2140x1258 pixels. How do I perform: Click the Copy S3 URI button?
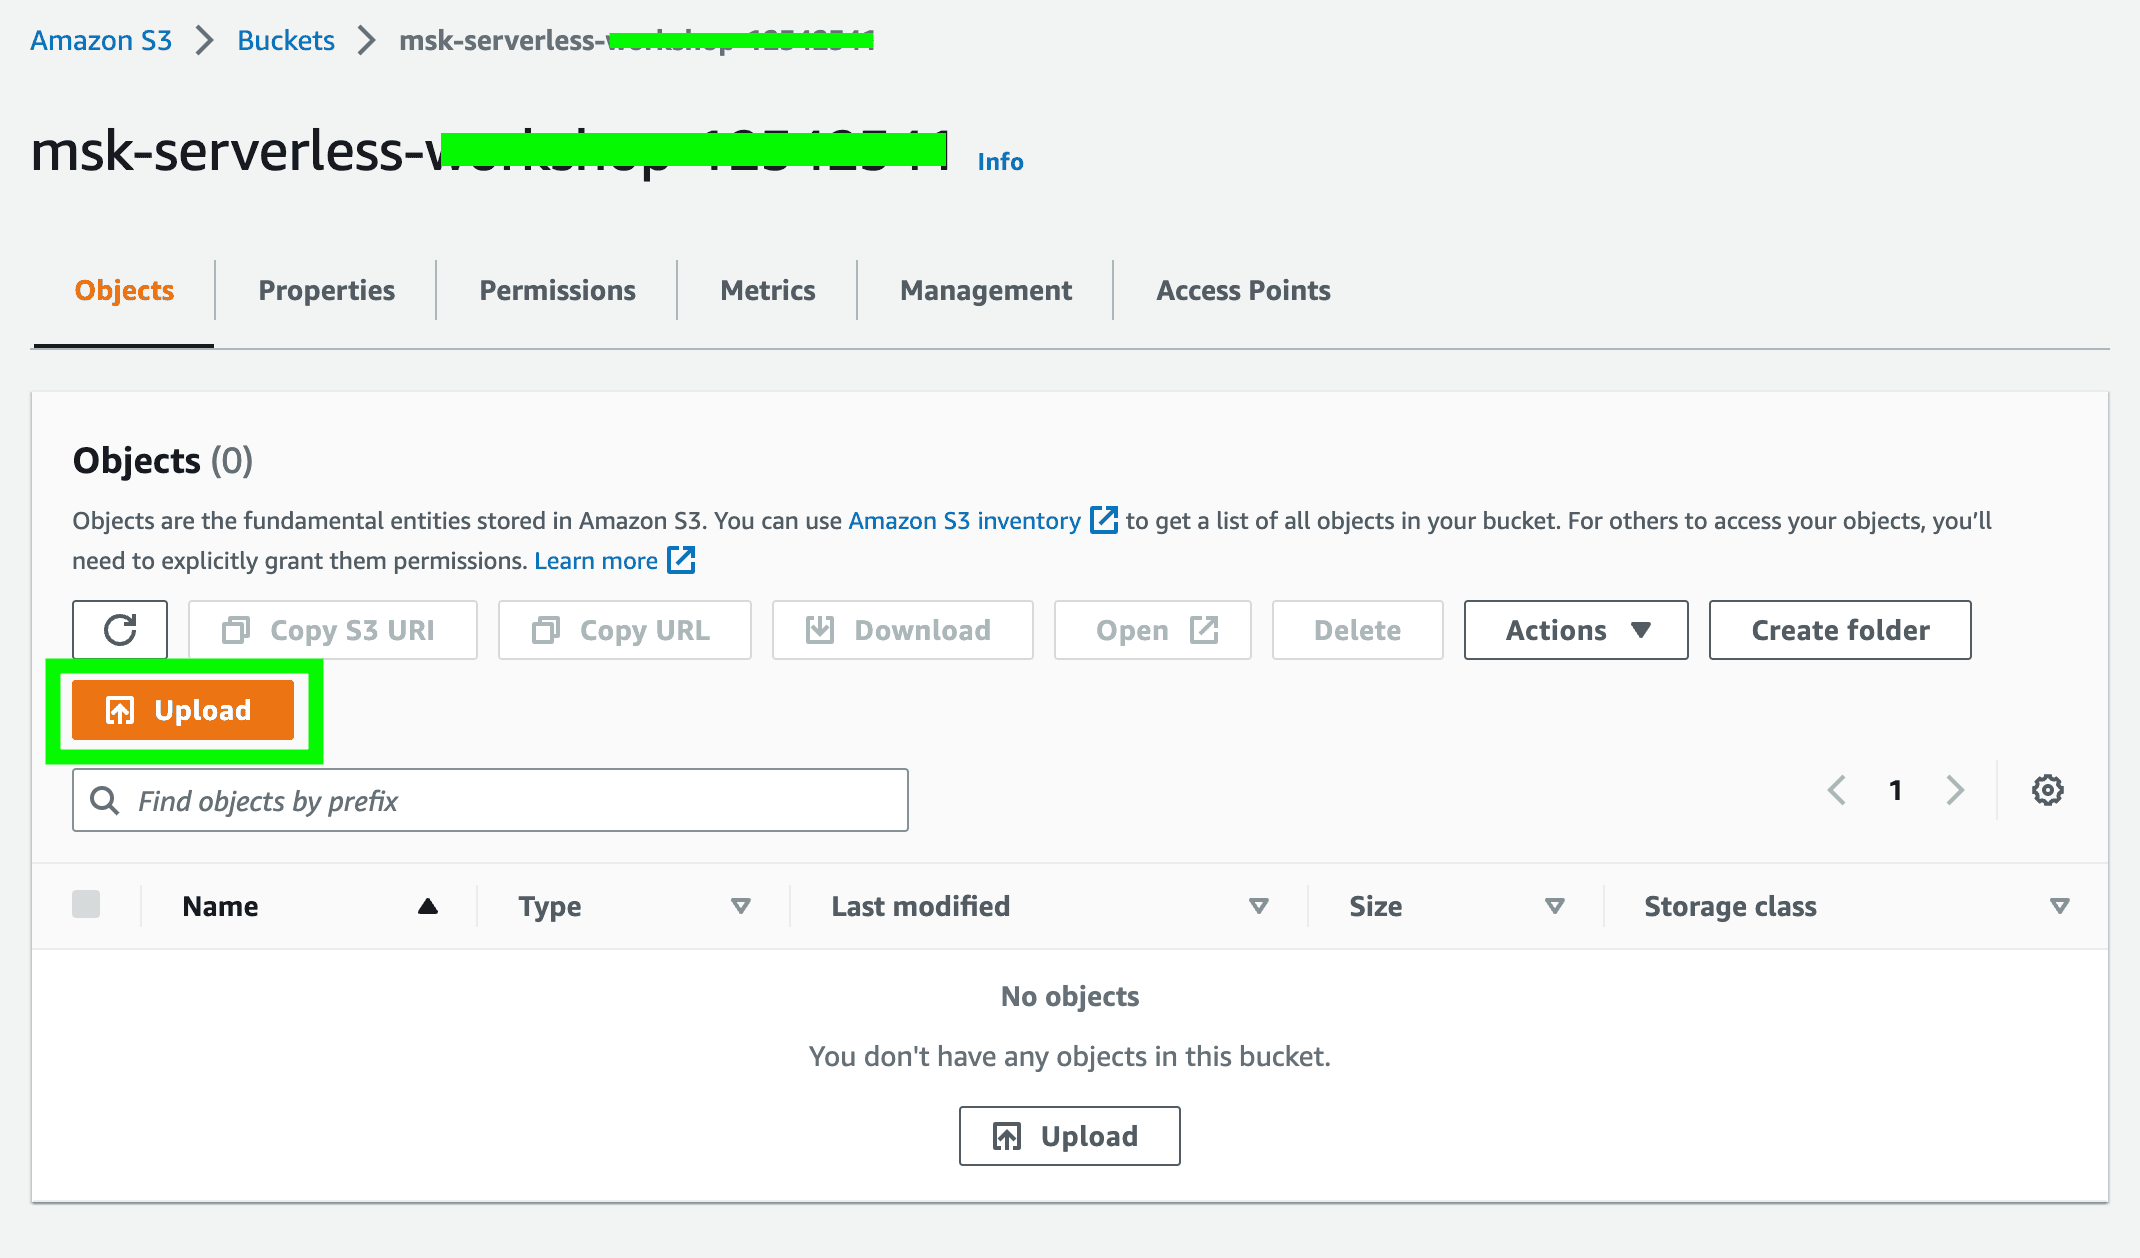coord(333,630)
